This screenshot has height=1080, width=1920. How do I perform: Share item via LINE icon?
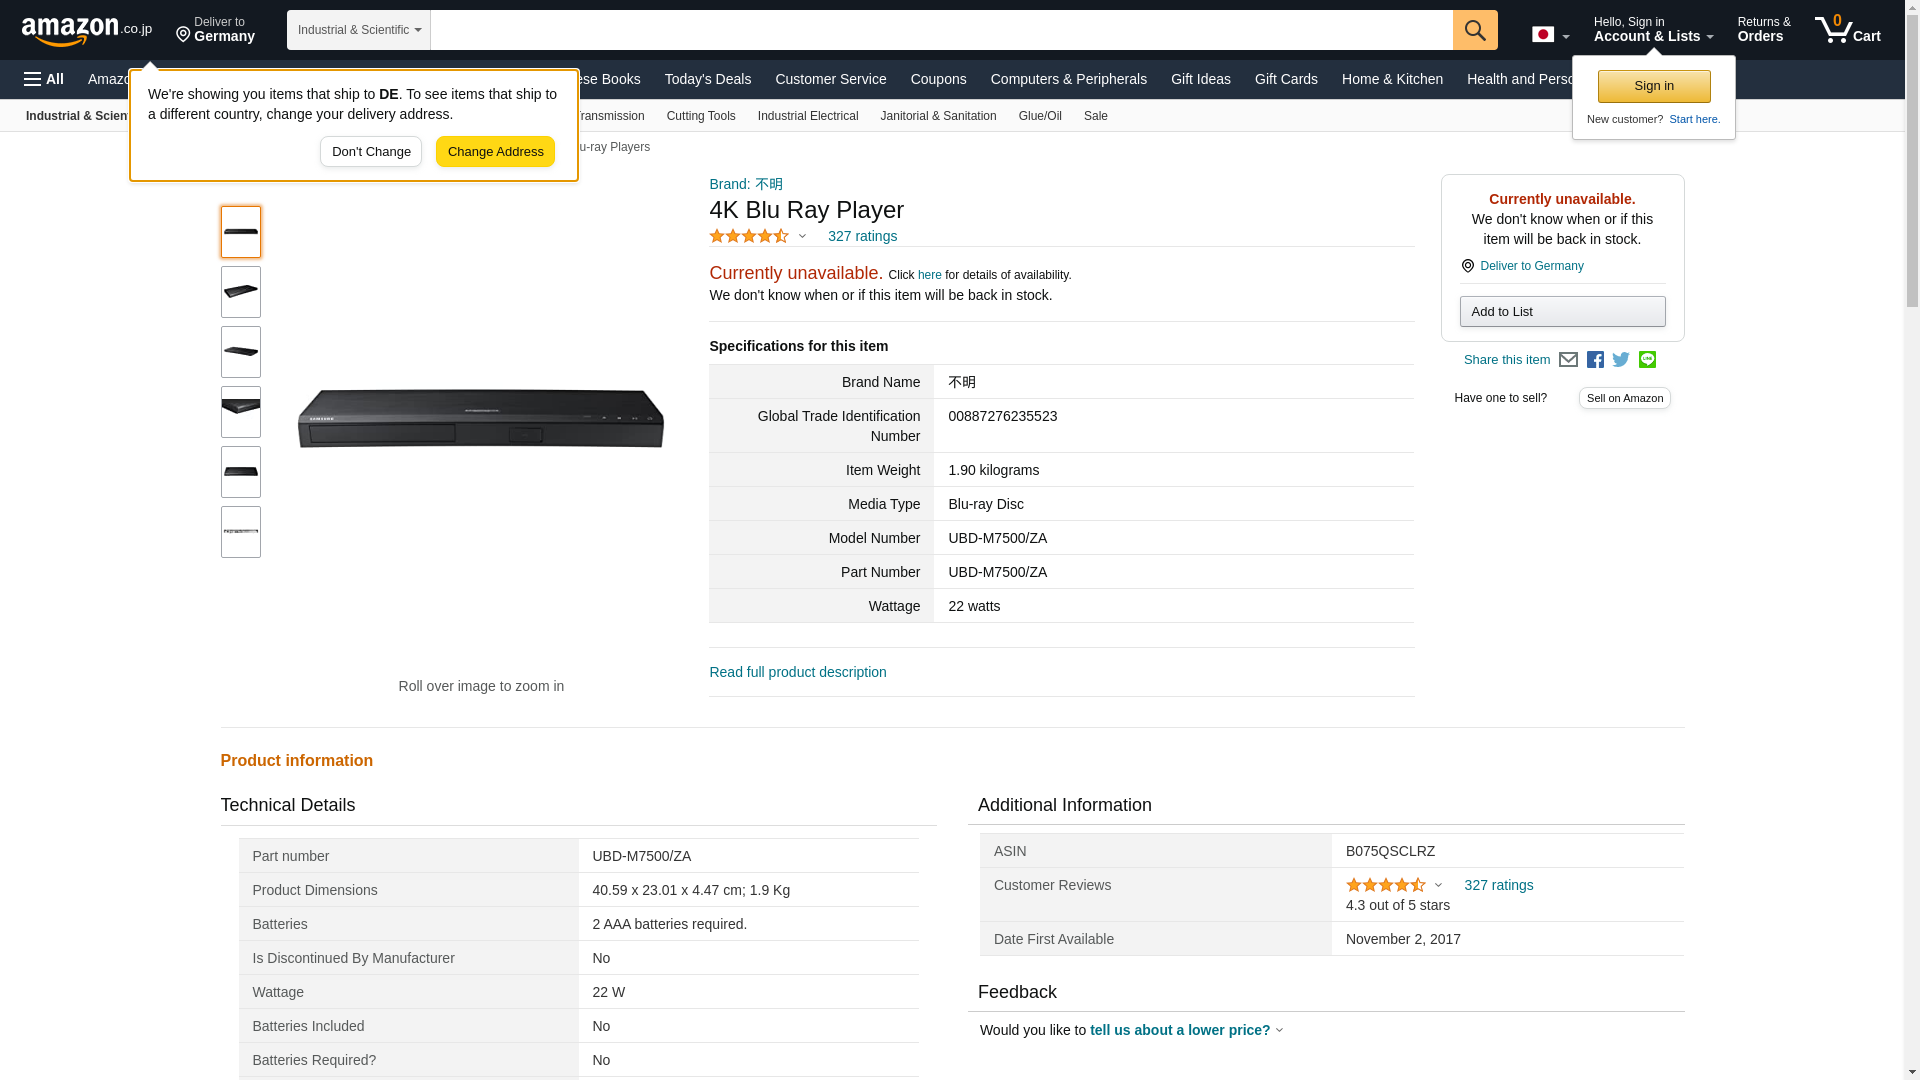point(1647,360)
